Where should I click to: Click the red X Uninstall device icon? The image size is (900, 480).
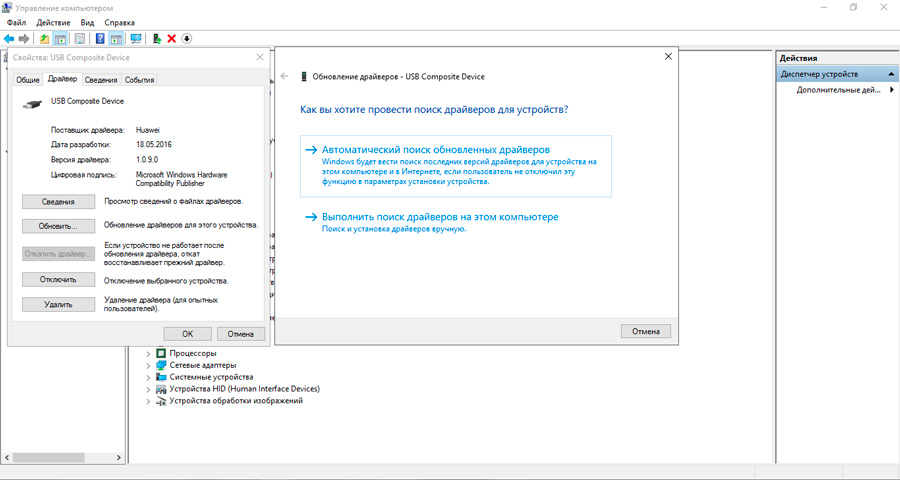pos(172,38)
